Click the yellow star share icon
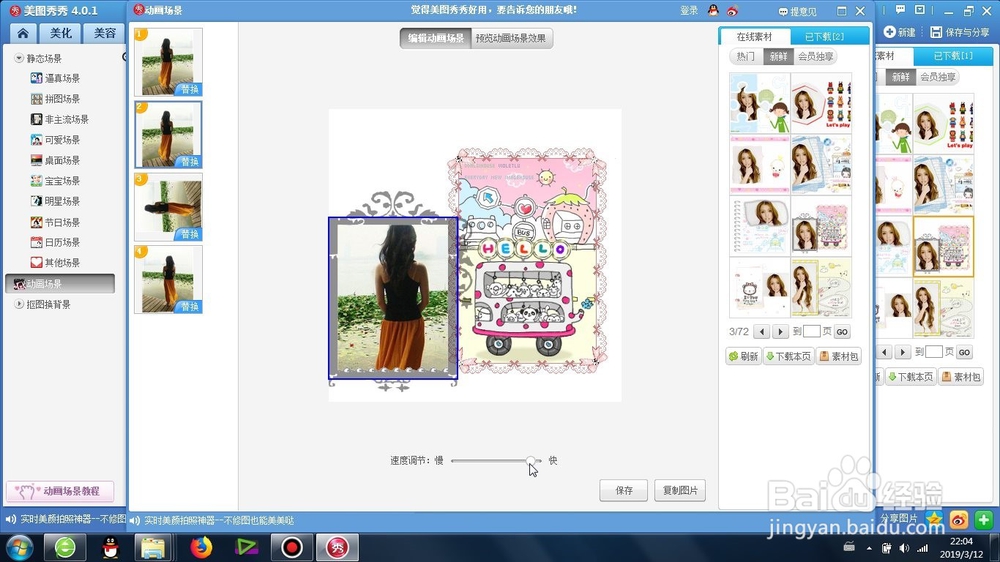This screenshot has height=562, width=1000. pyautogui.click(x=934, y=519)
